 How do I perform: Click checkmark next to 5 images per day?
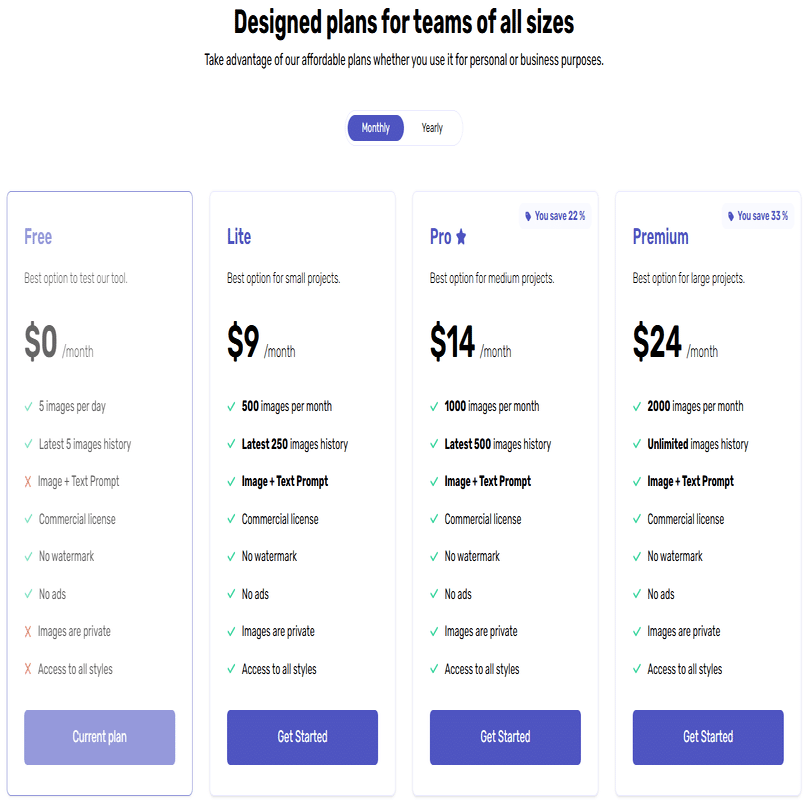pyautogui.click(x=29, y=407)
